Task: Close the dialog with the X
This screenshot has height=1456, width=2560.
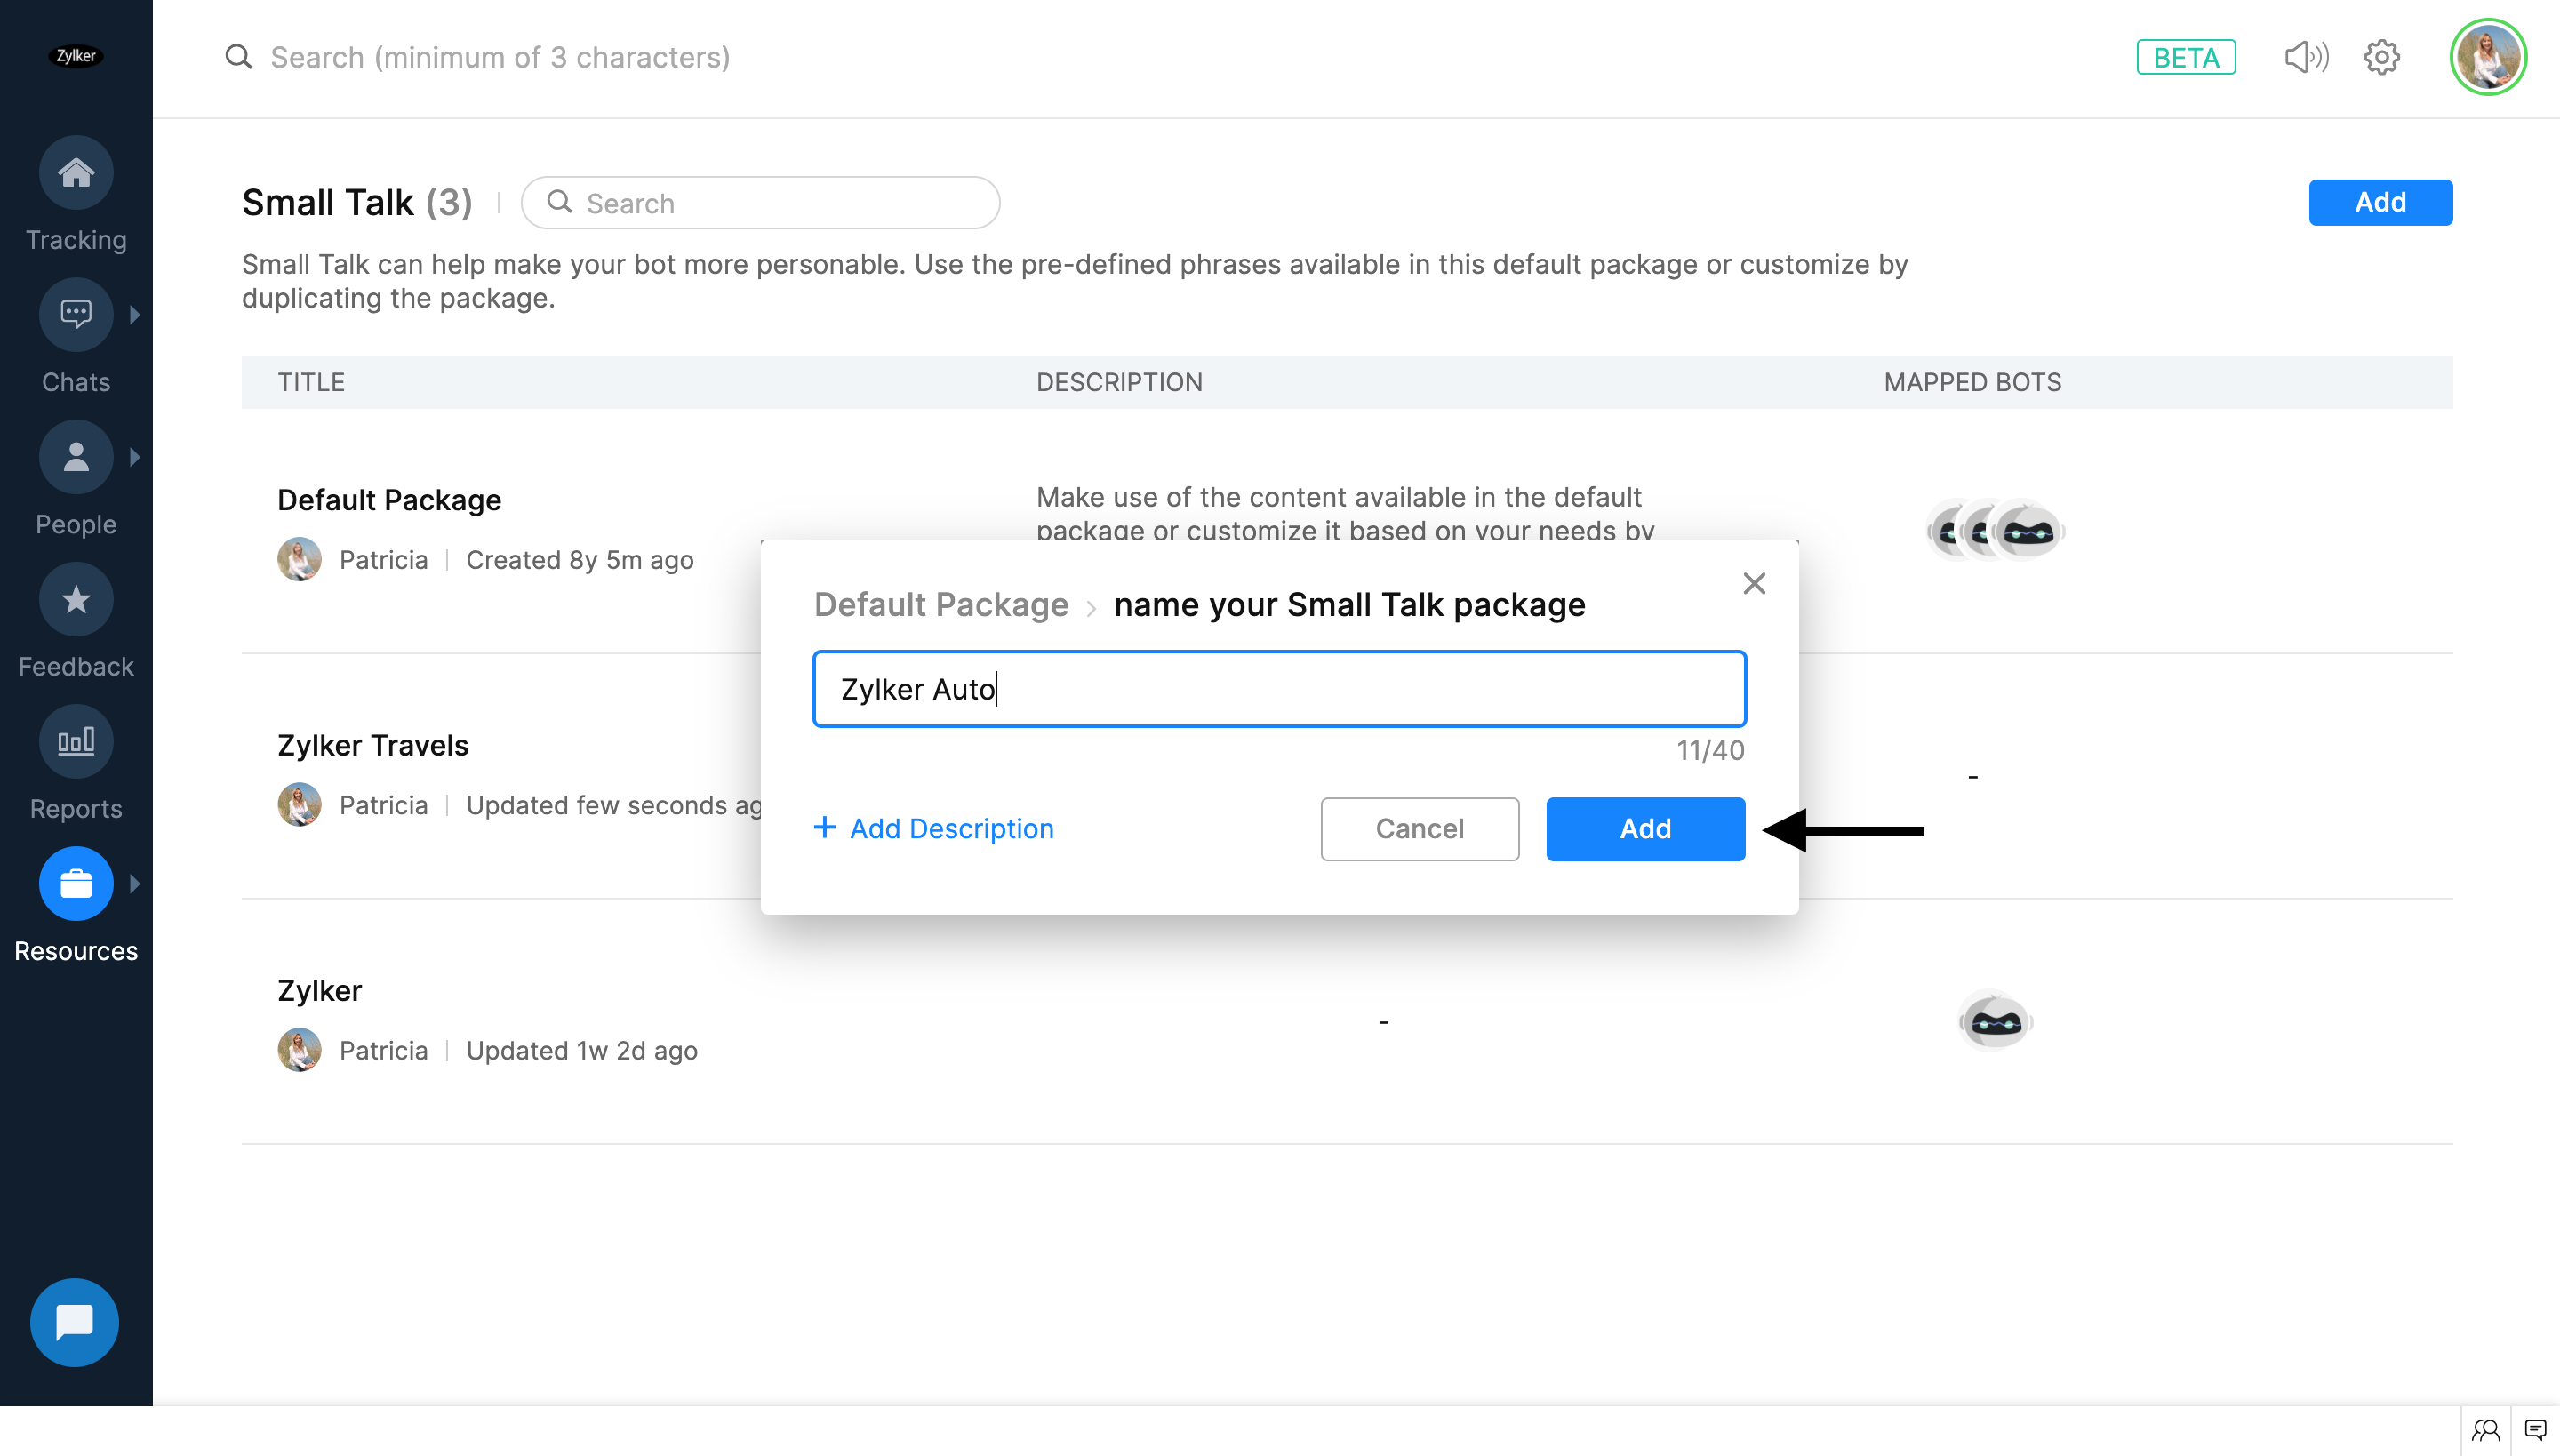Action: [x=1754, y=584]
